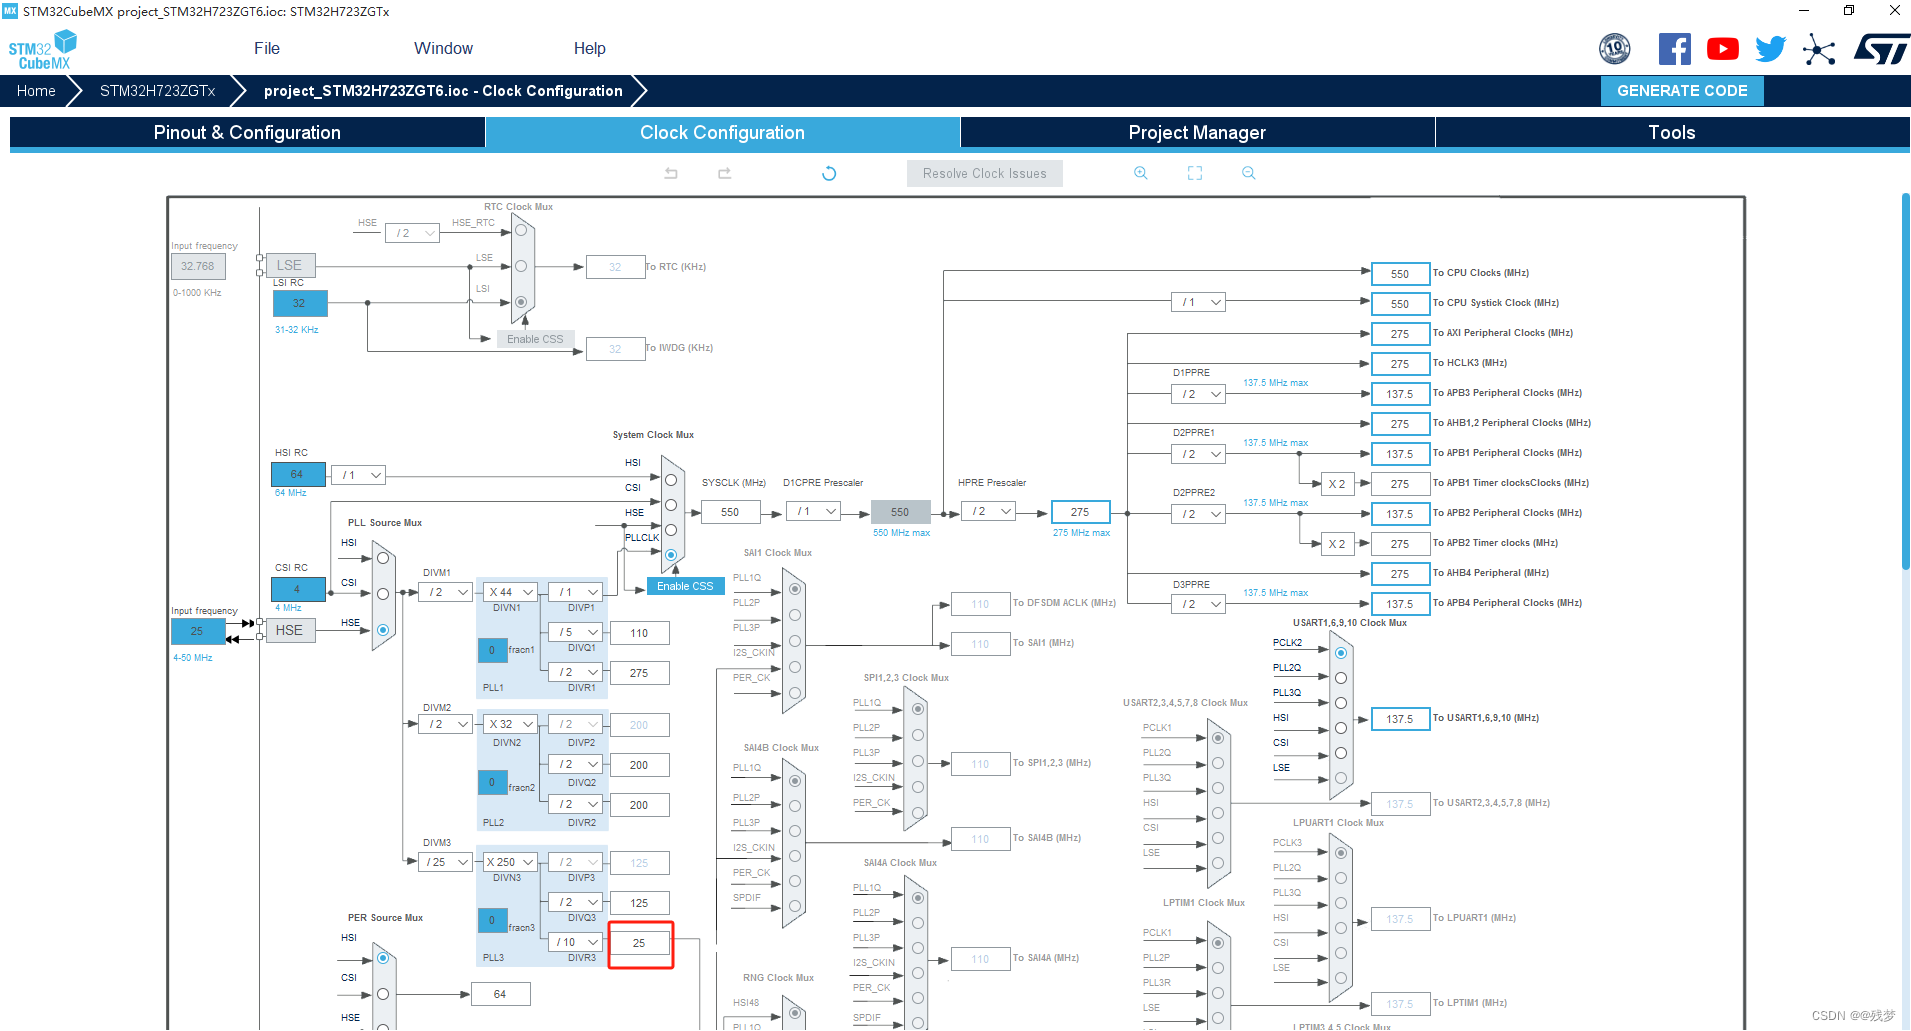This screenshot has height=1031, width=1911.
Task: Click Resolve Clock Issues button
Action: pos(985,173)
